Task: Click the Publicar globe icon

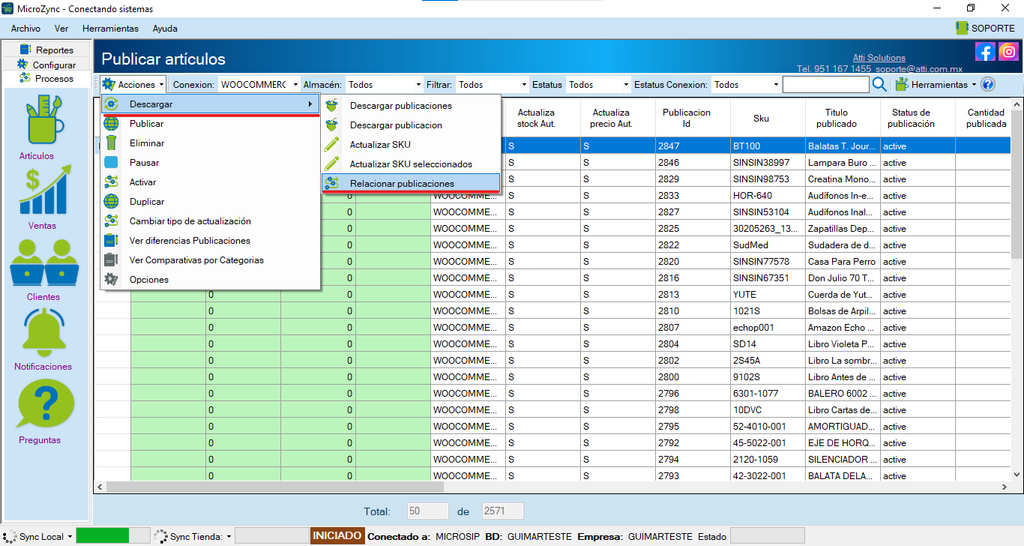Action: pyautogui.click(x=111, y=123)
